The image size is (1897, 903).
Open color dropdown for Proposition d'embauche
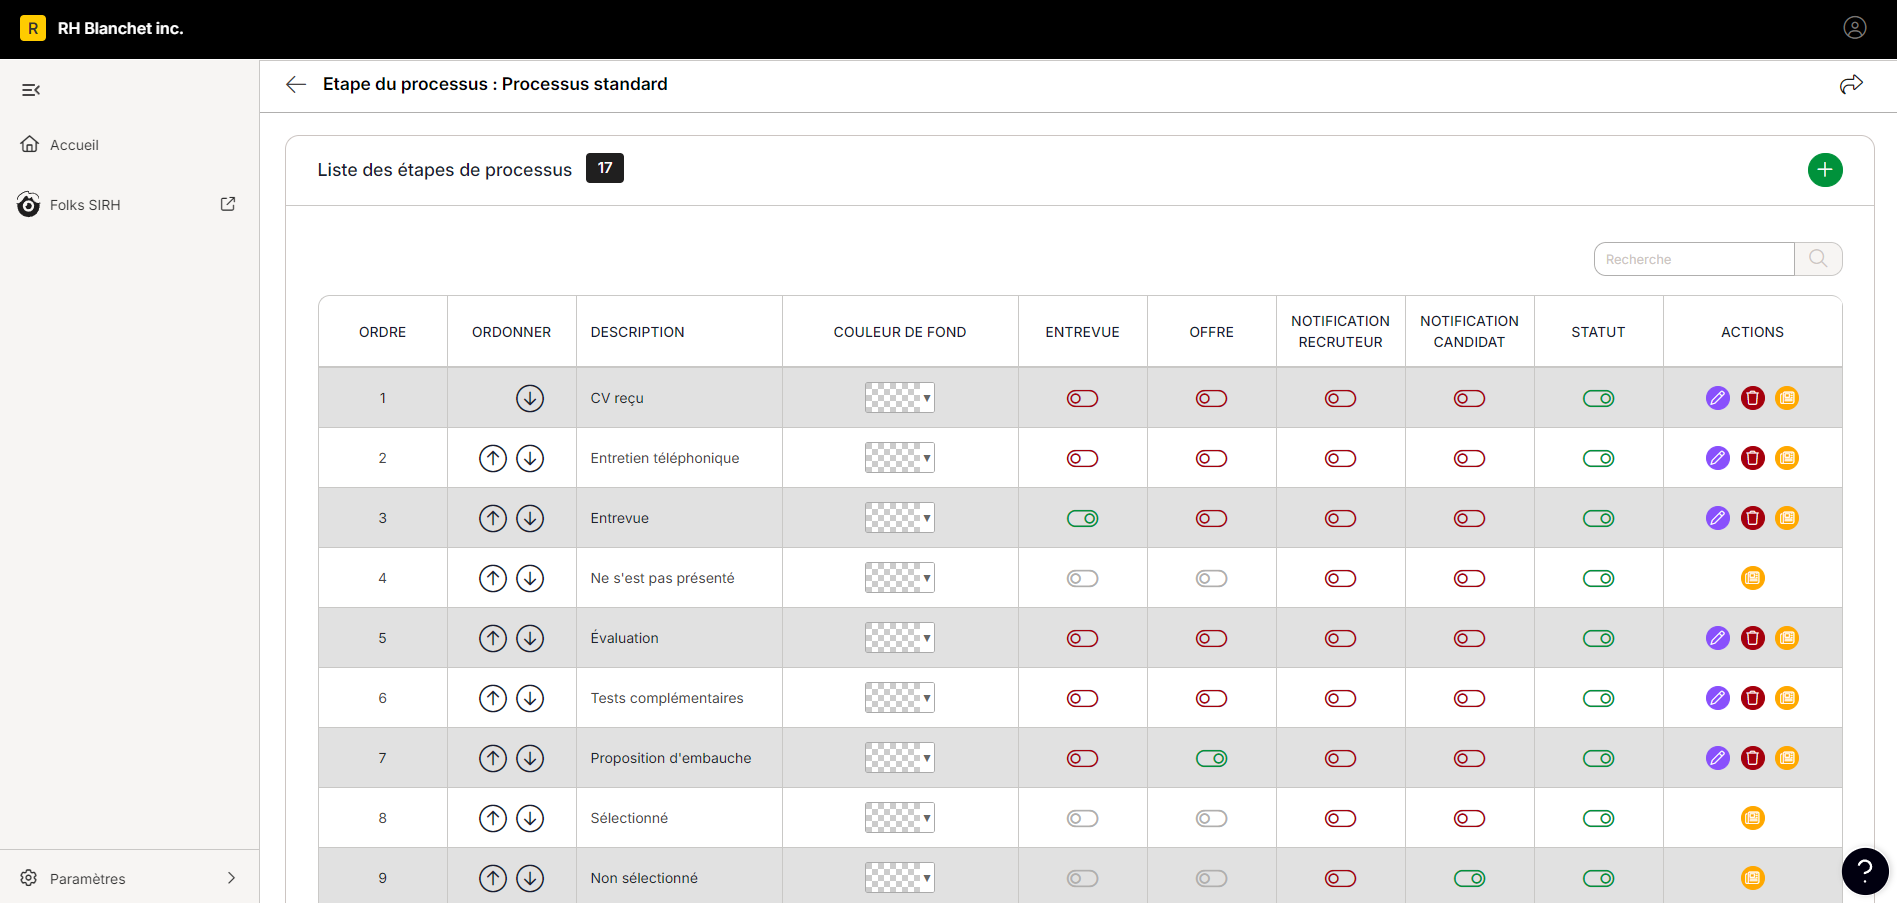(x=900, y=758)
